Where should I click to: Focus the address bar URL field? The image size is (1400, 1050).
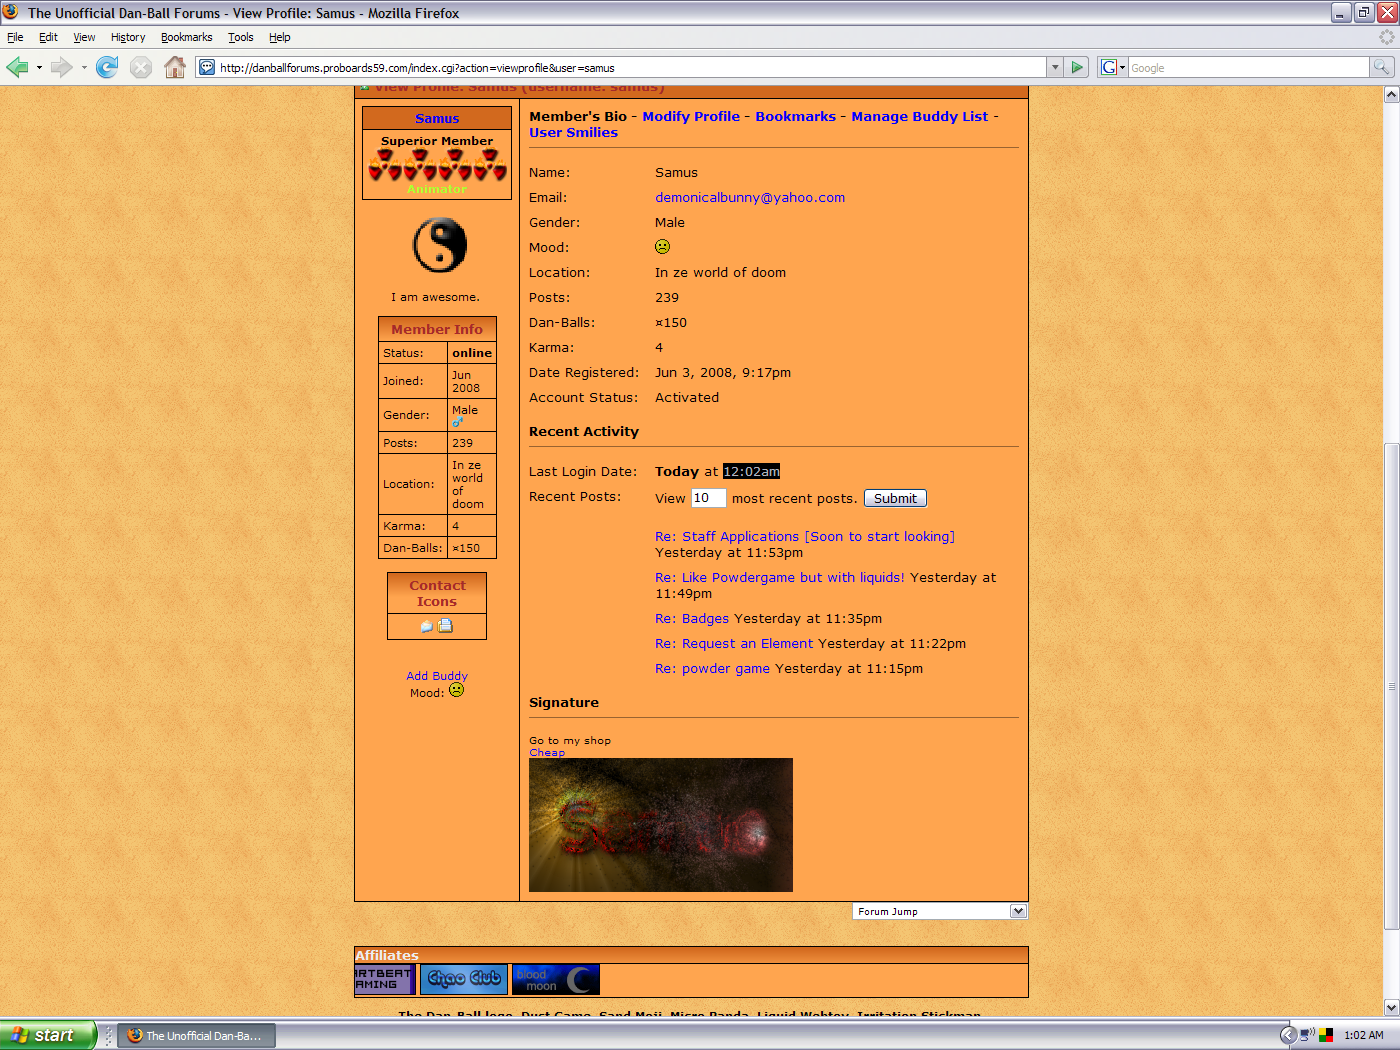coord(630,68)
